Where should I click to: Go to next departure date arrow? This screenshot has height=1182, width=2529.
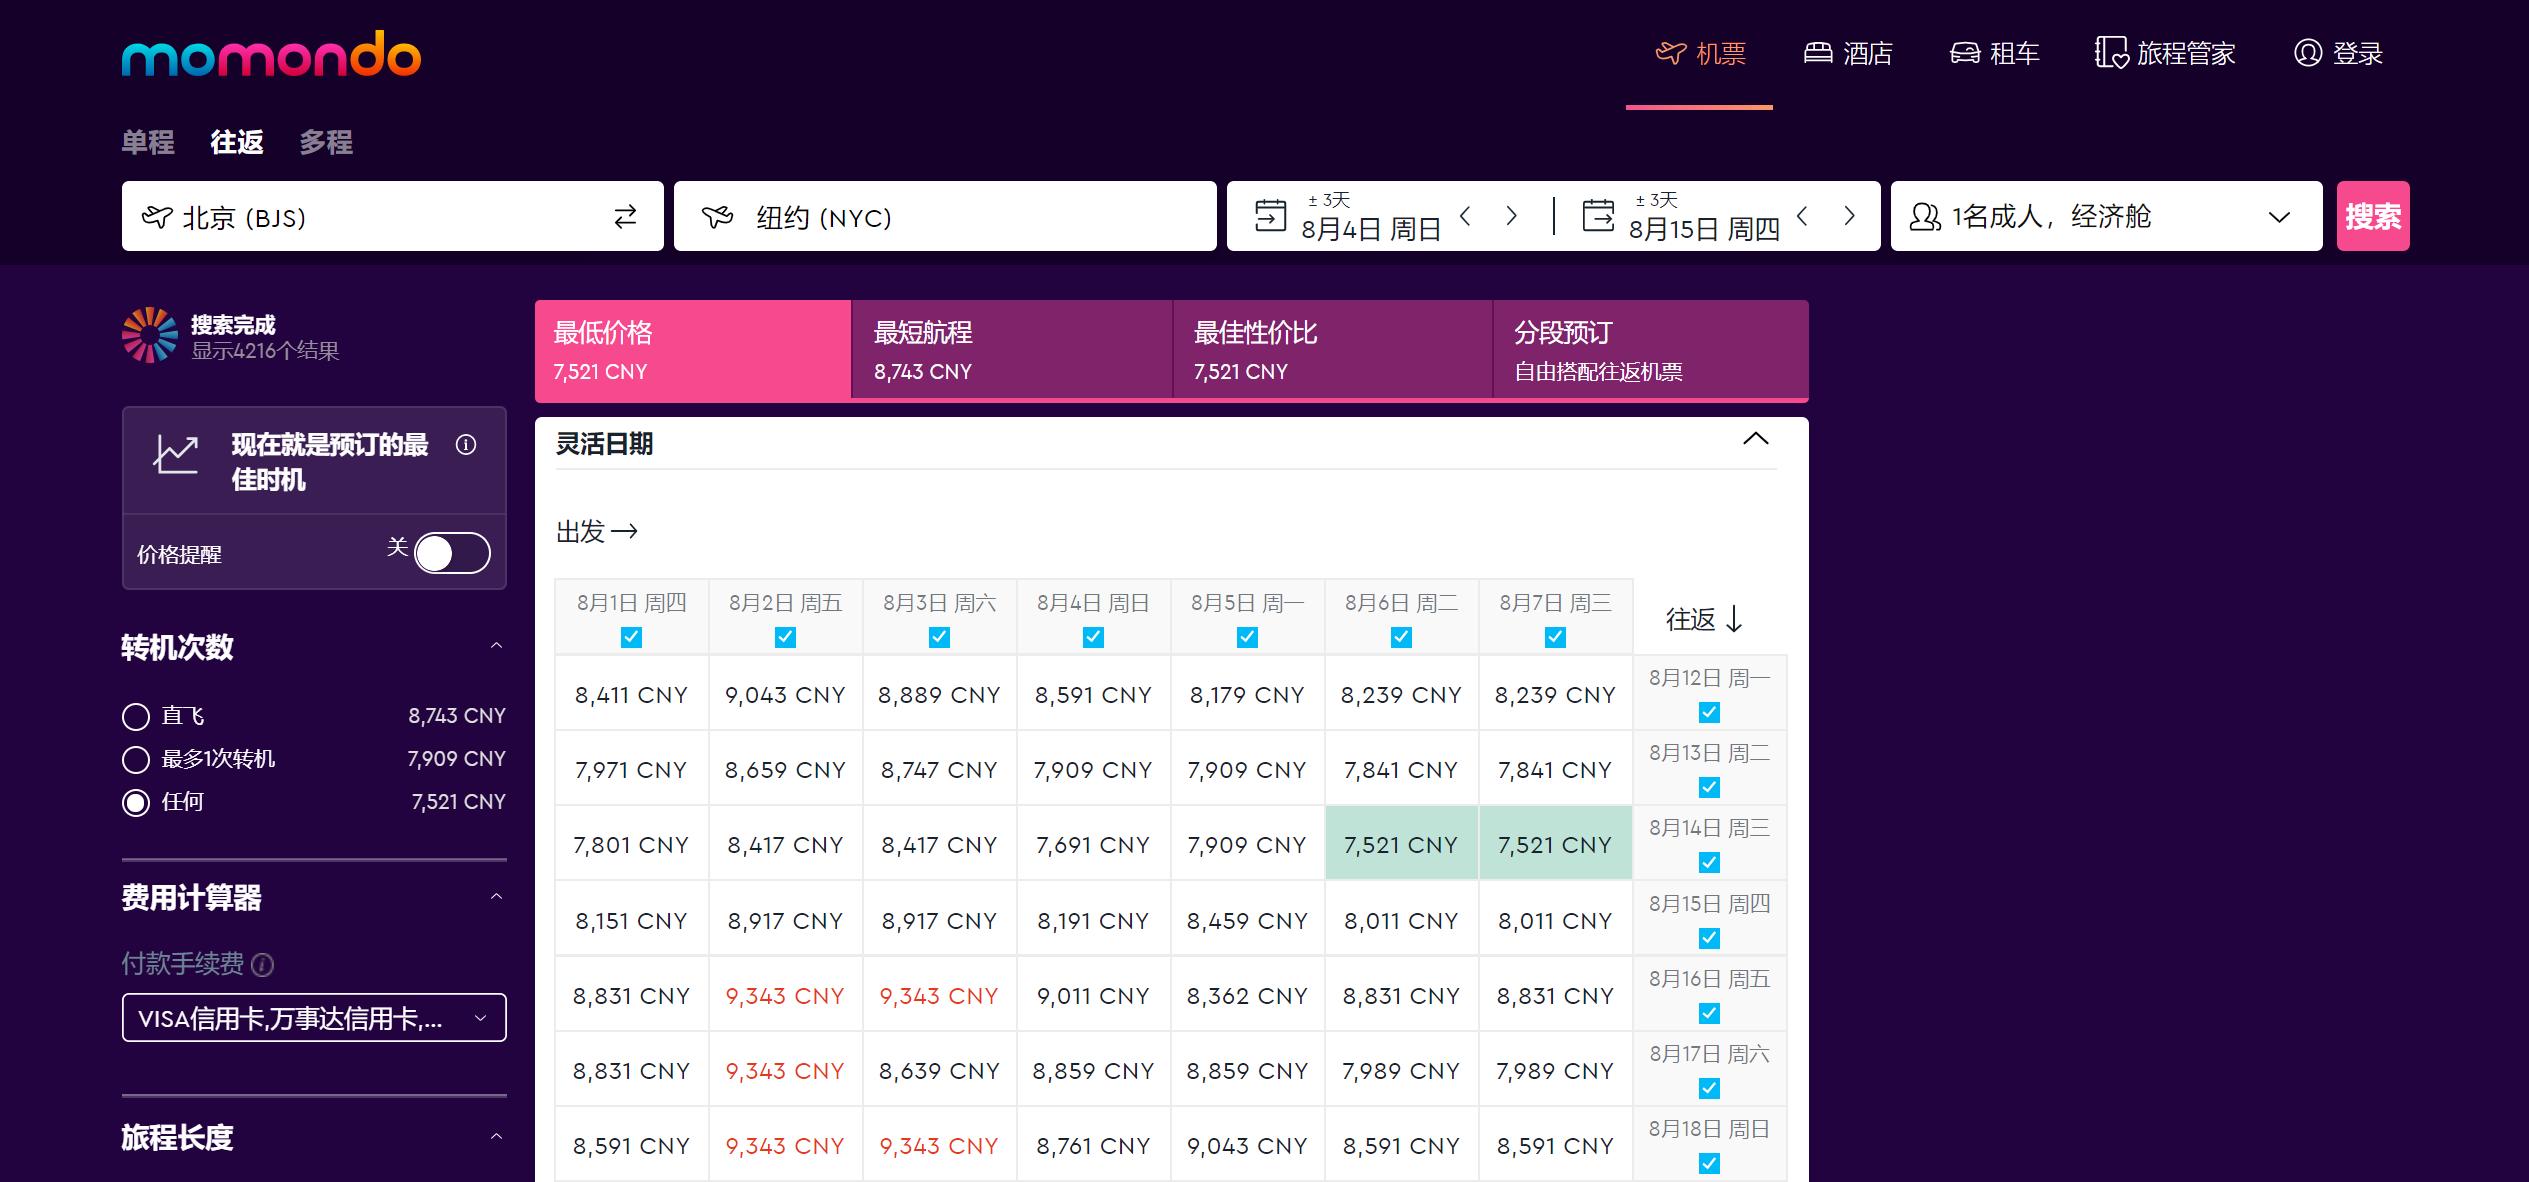point(1511,216)
